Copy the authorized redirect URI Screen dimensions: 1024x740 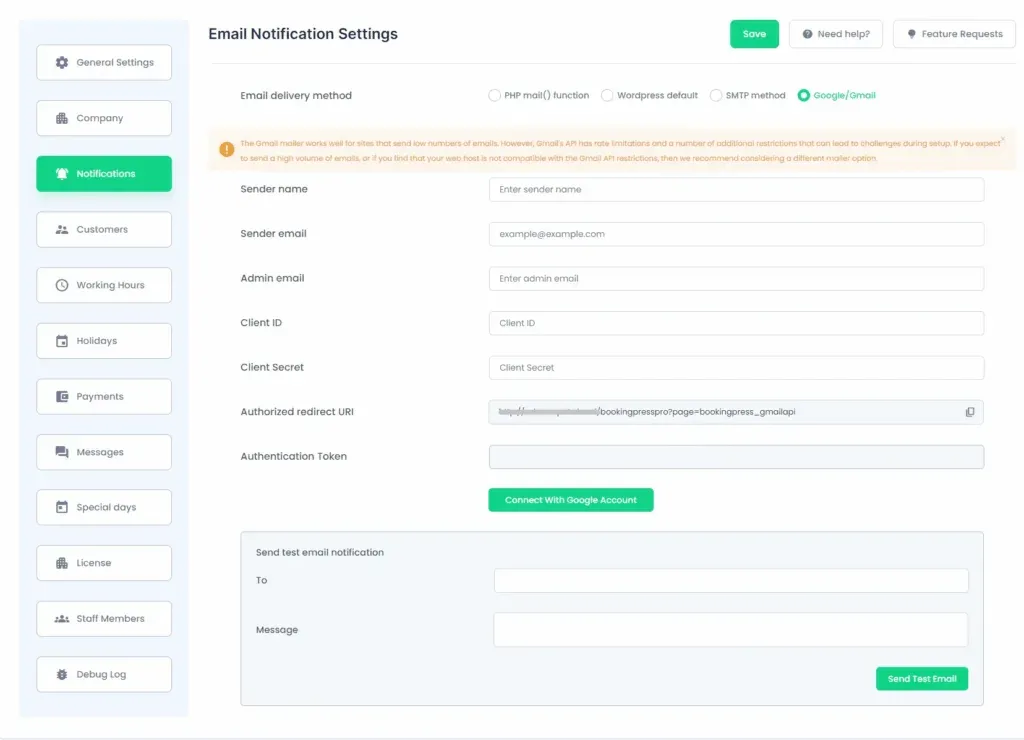click(x=970, y=412)
